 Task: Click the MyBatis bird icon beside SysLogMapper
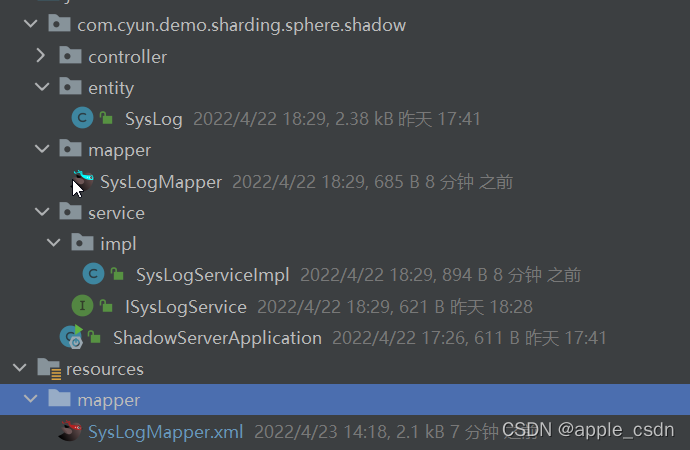click(83, 181)
